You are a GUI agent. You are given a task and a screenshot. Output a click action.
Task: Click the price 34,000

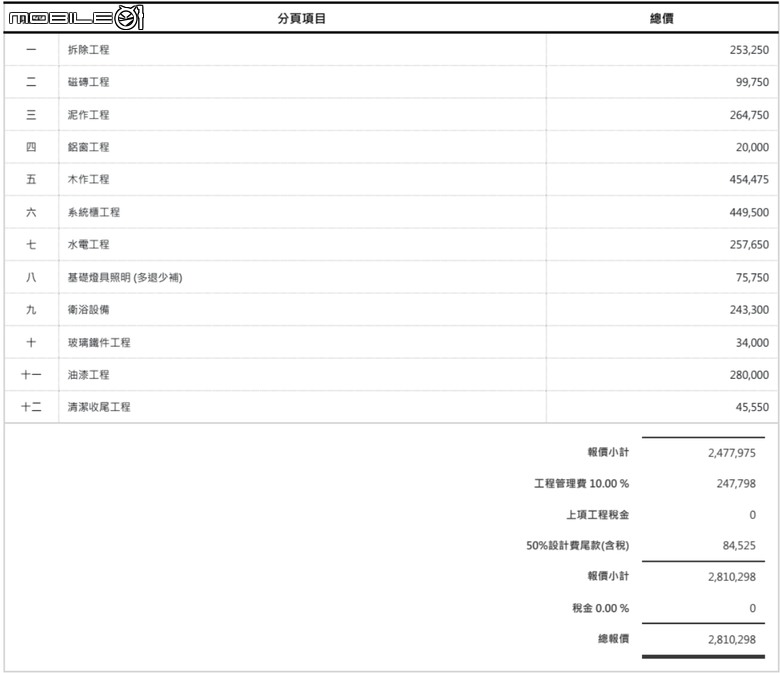coord(752,343)
